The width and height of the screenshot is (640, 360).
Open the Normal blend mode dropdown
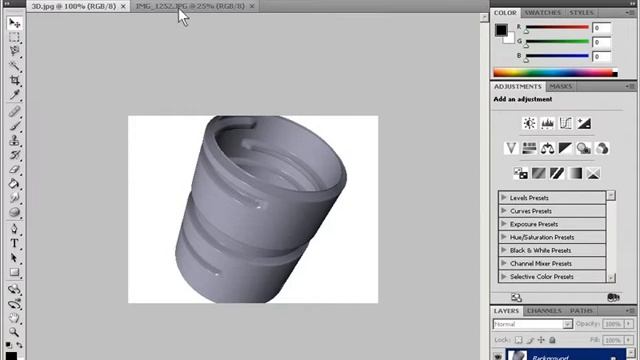(x=533, y=324)
